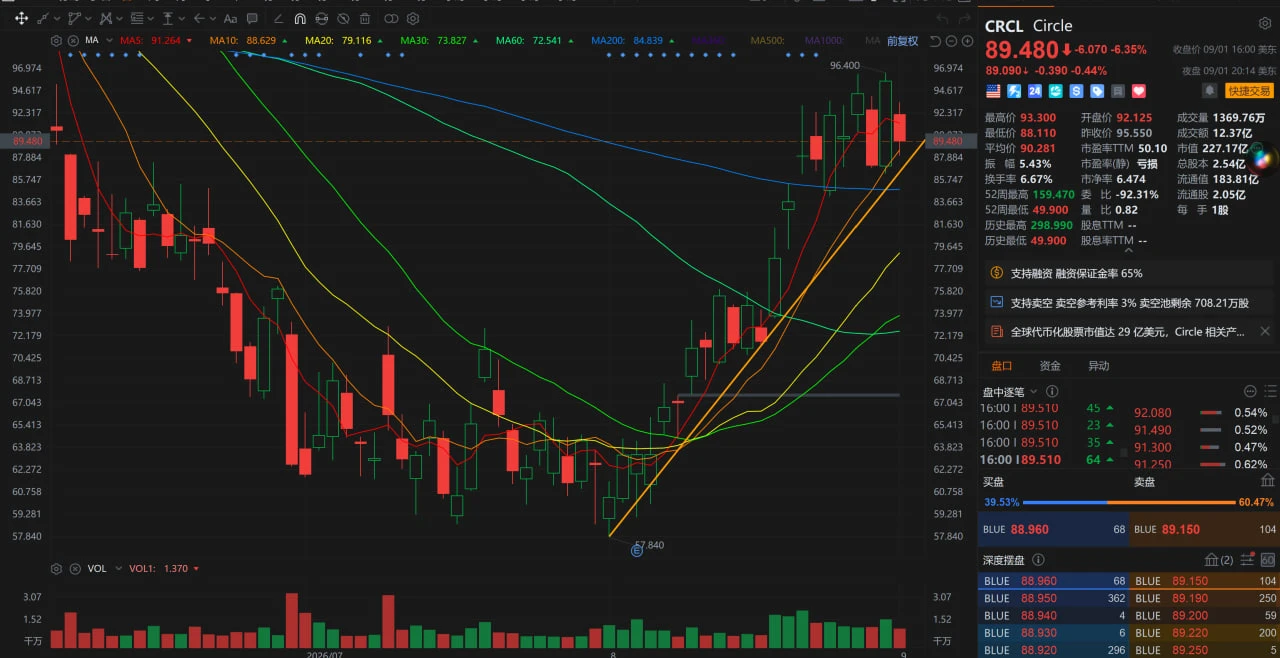
Task: Select the arrow marker drawing tool
Action: 199,18
